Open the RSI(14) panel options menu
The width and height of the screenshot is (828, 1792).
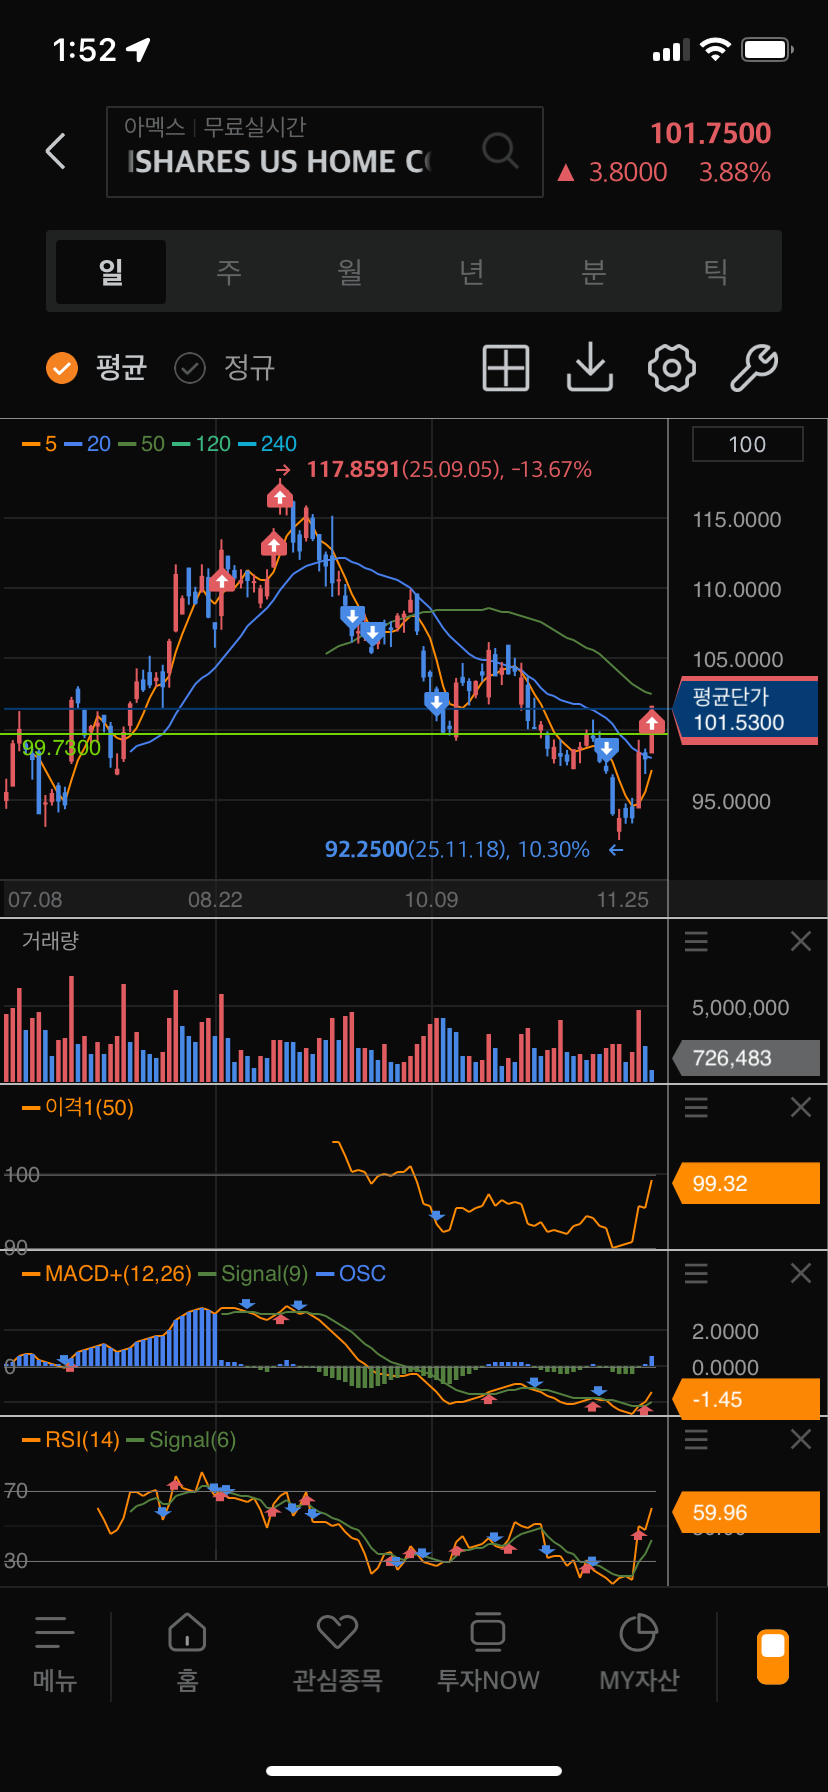696,1439
